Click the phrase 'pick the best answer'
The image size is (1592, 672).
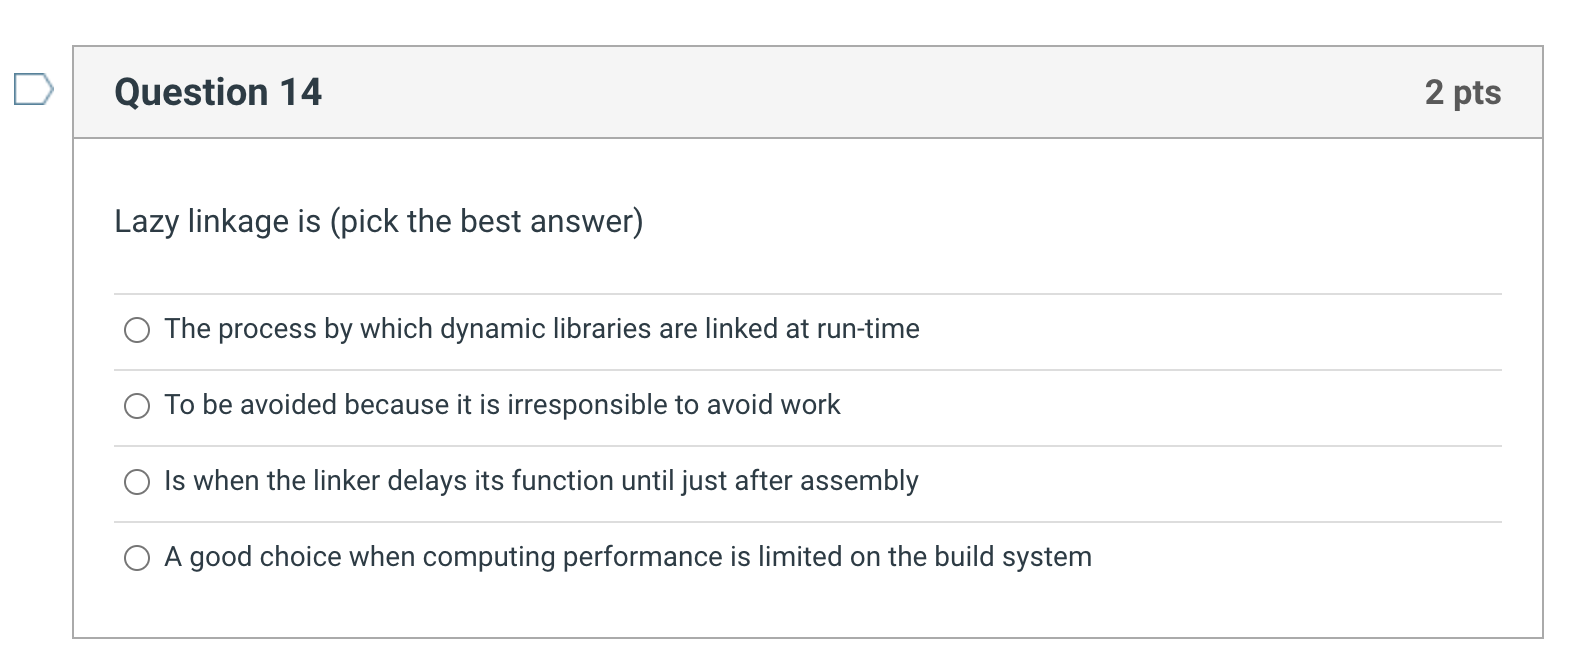pyautogui.click(x=487, y=221)
